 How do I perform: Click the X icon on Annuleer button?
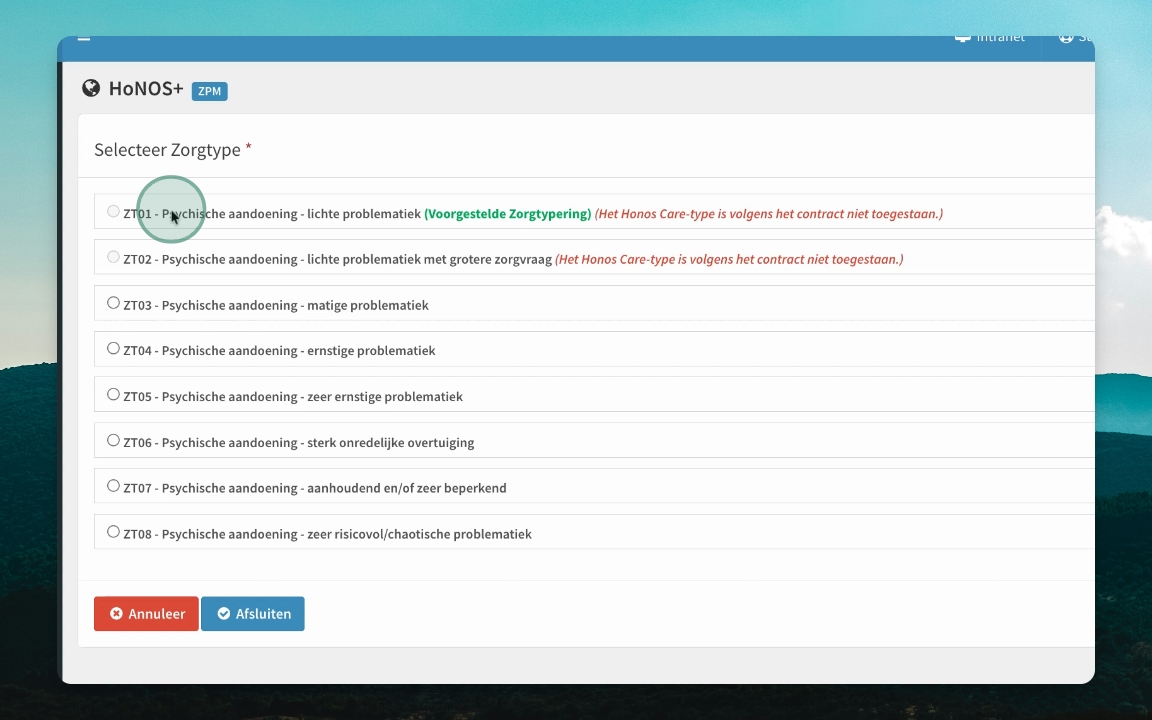[116, 613]
